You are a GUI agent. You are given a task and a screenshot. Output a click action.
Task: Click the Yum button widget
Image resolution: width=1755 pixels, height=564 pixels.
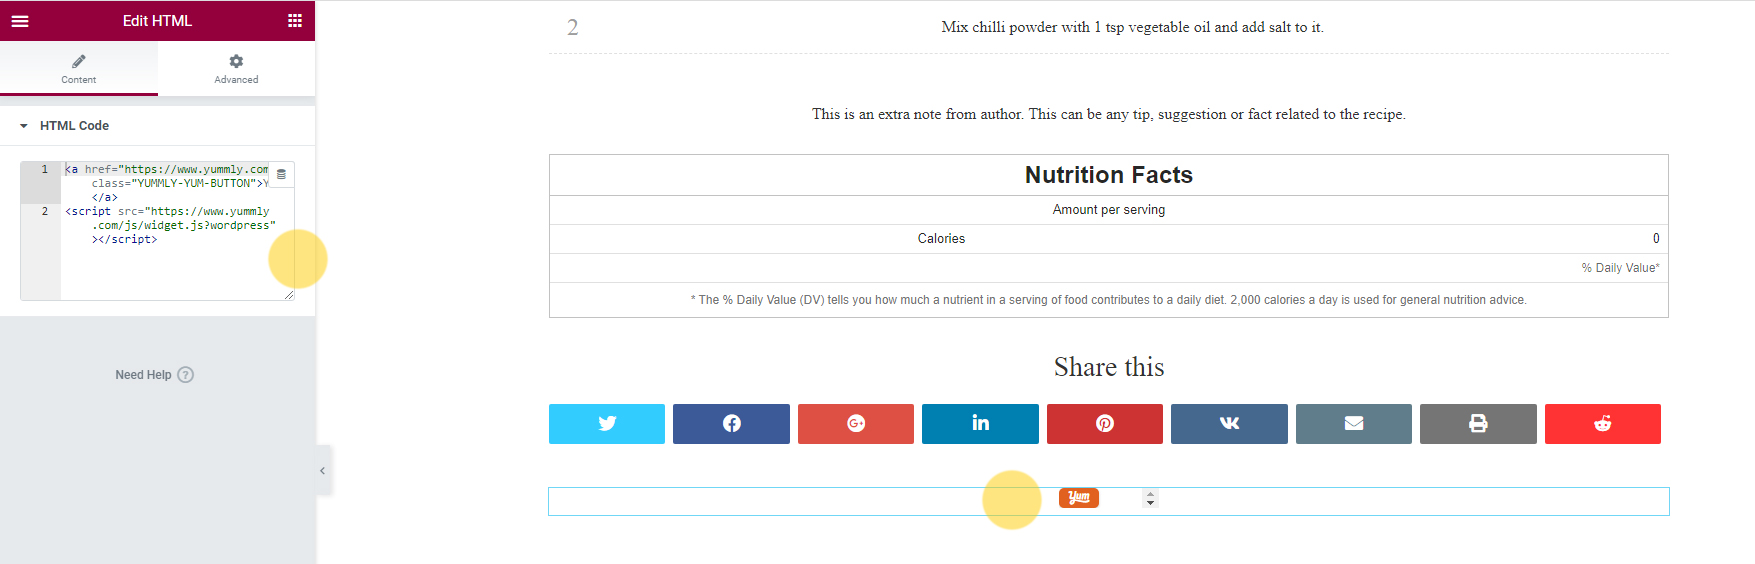[1079, 498]
